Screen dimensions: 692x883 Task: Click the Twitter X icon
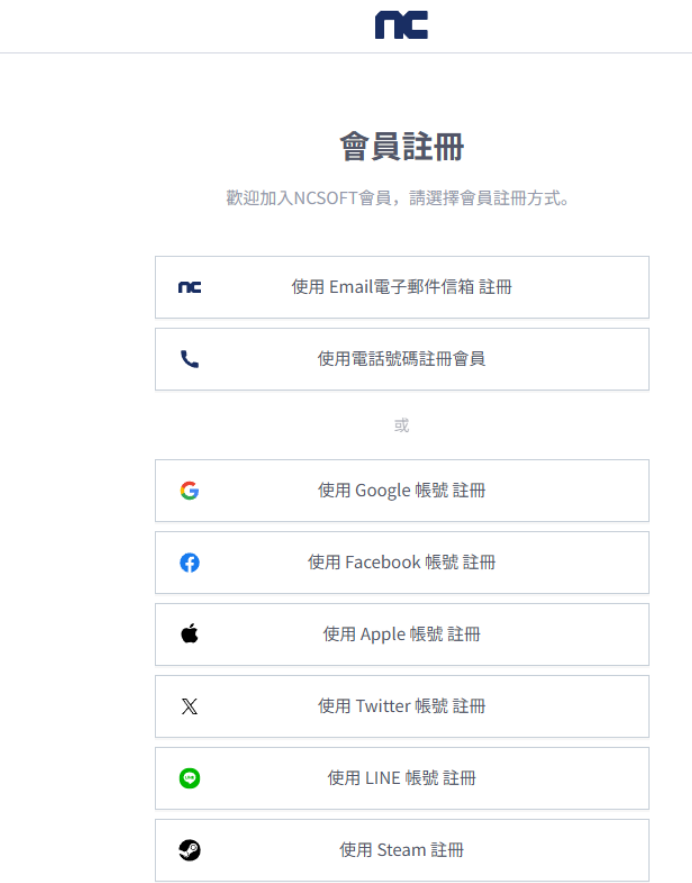190,706
